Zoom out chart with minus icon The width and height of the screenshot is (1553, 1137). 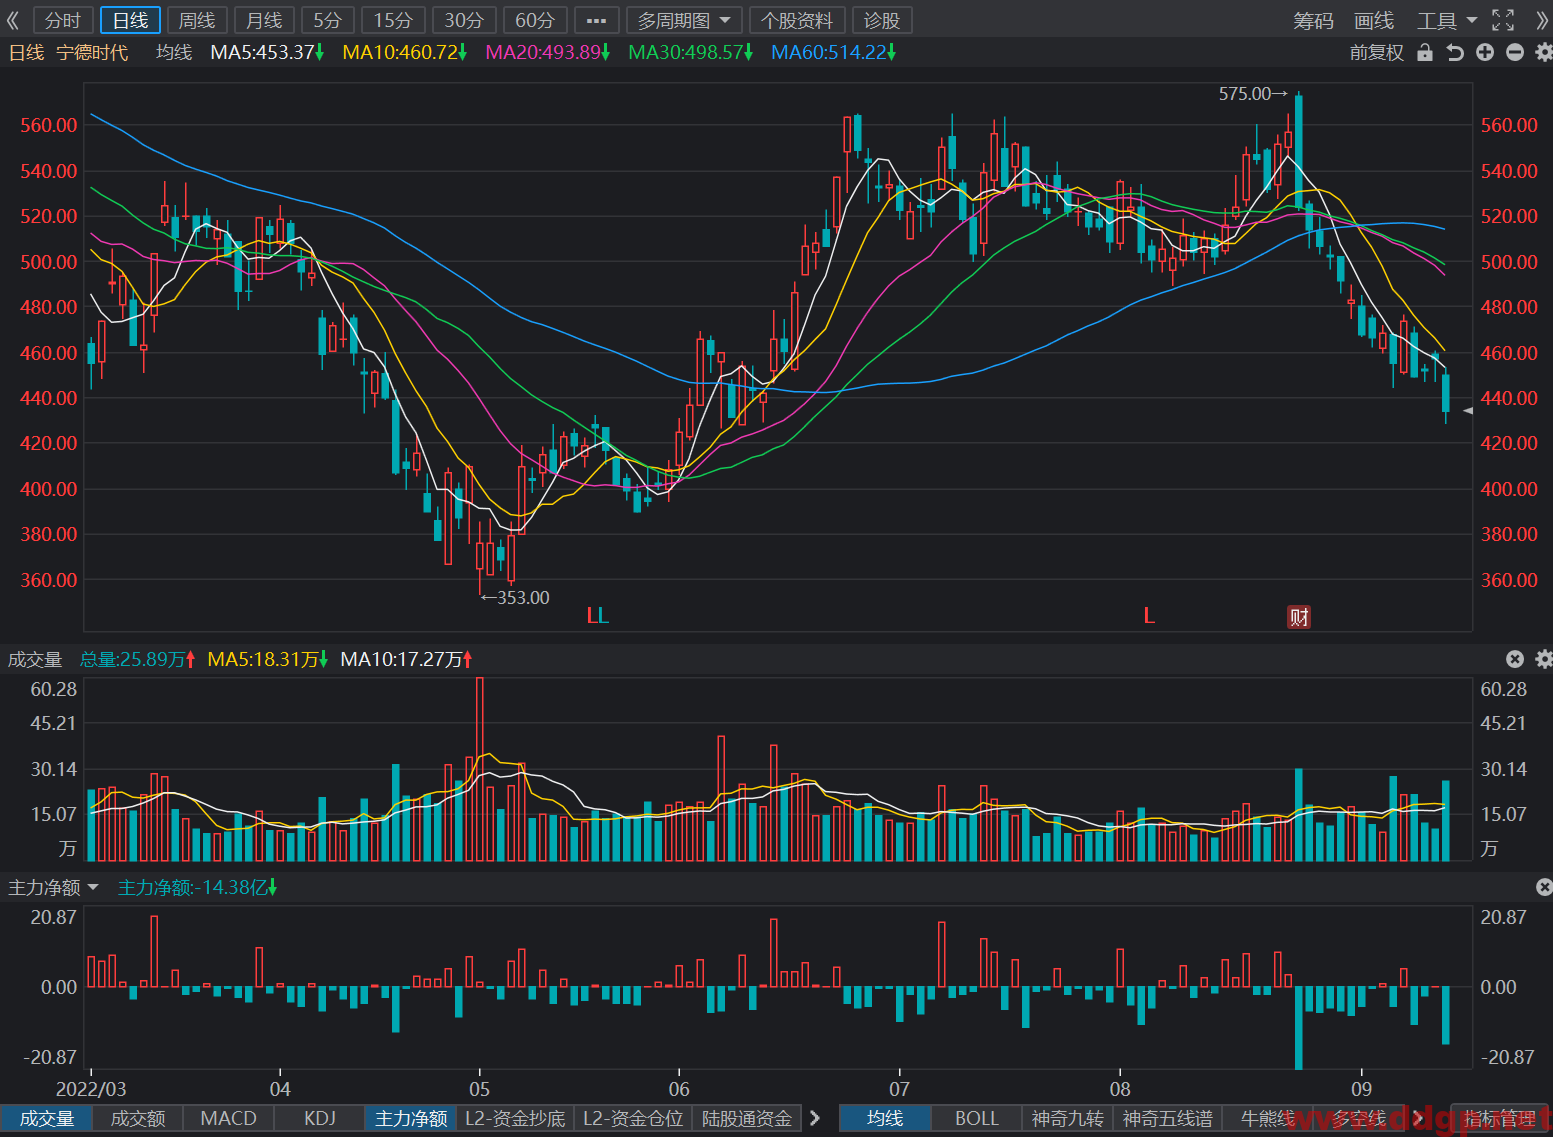point(1515,52)
